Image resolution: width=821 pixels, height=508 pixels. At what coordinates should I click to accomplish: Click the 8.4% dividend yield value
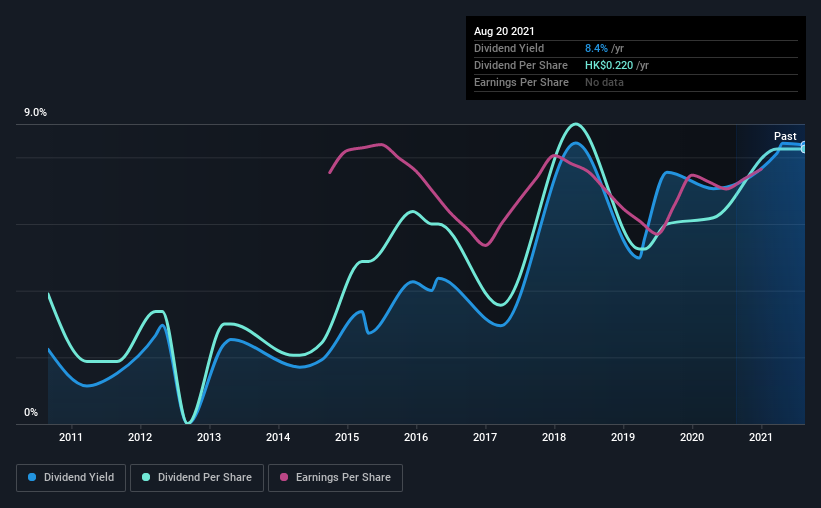[x=596, y=48]
